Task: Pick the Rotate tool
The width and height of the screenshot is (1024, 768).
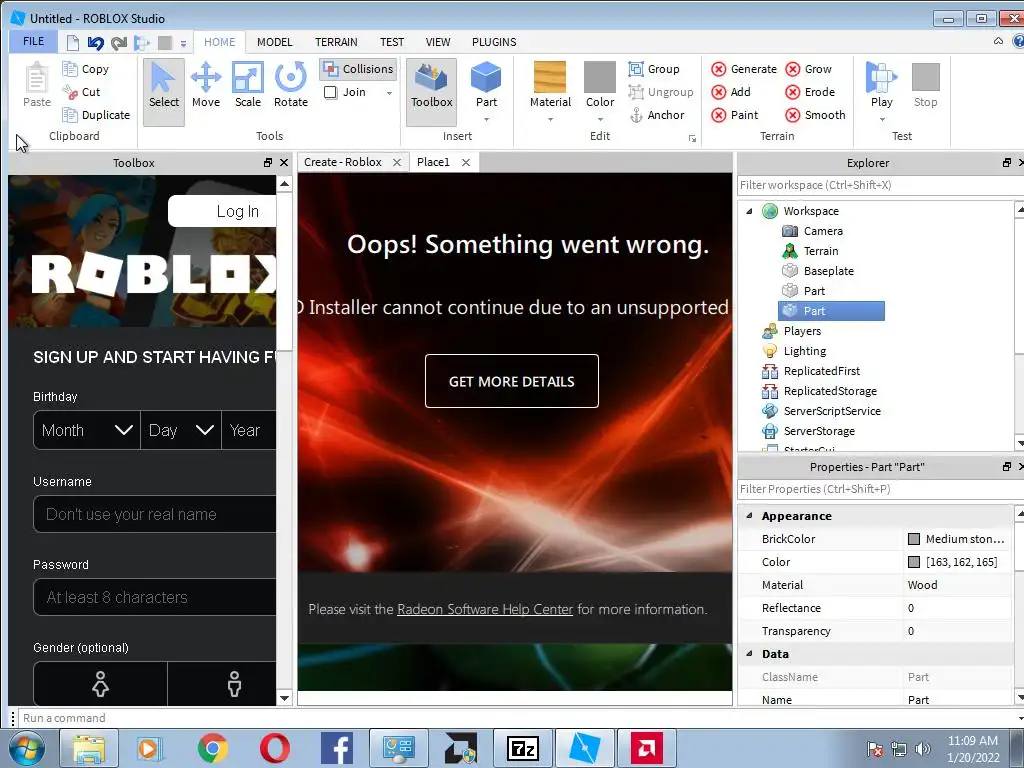Action: click(291, 85)
